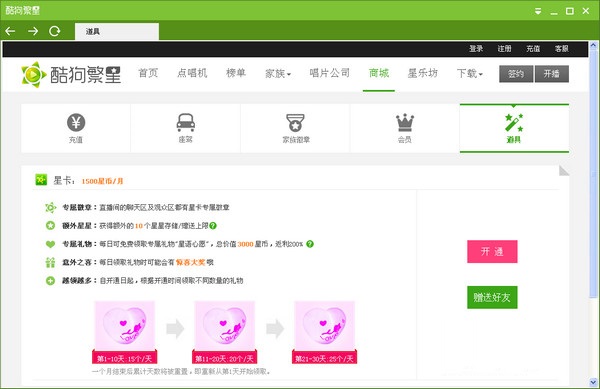The image size is (600, 389).
Task: Select the 道具 magic wand category
Action: (x=514, y=128)
